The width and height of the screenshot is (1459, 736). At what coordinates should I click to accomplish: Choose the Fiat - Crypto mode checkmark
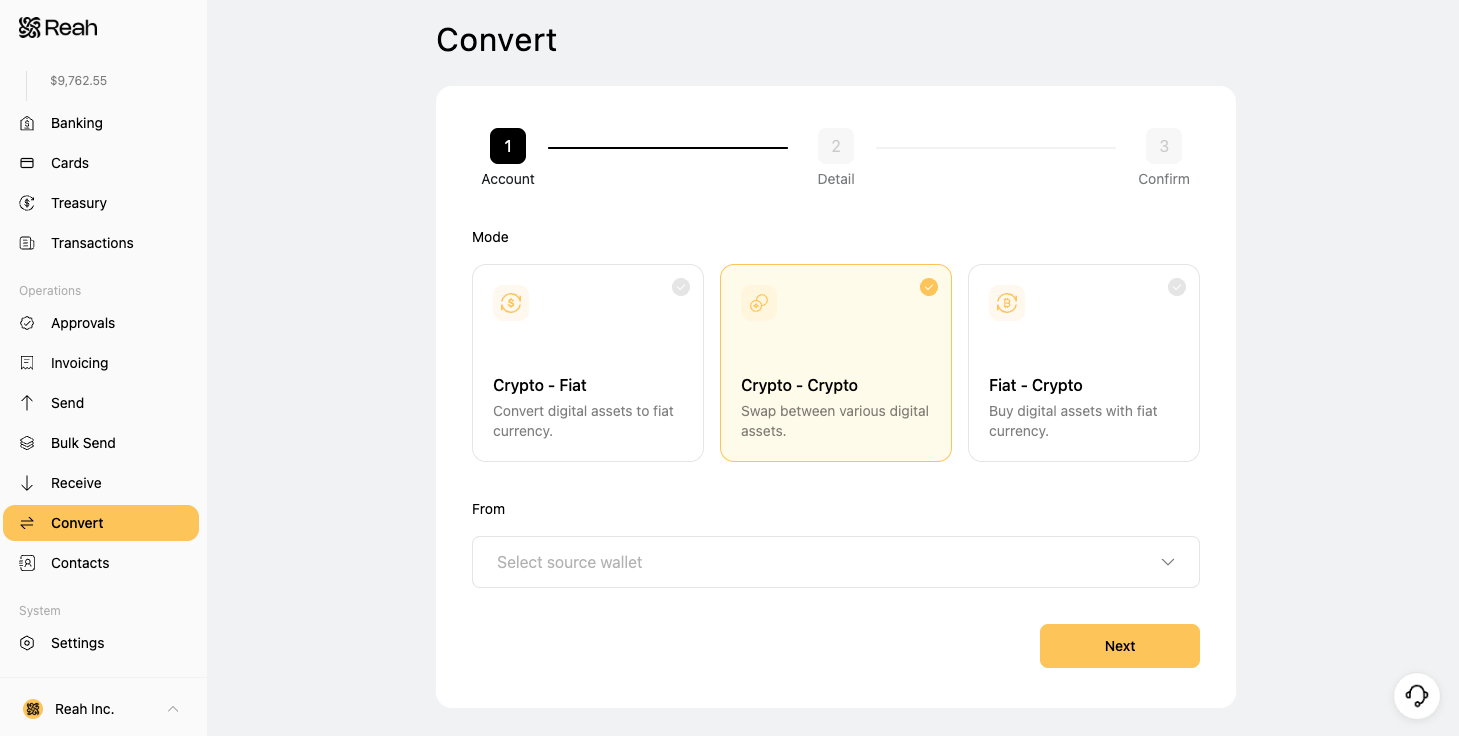(x=1177, y=287)
